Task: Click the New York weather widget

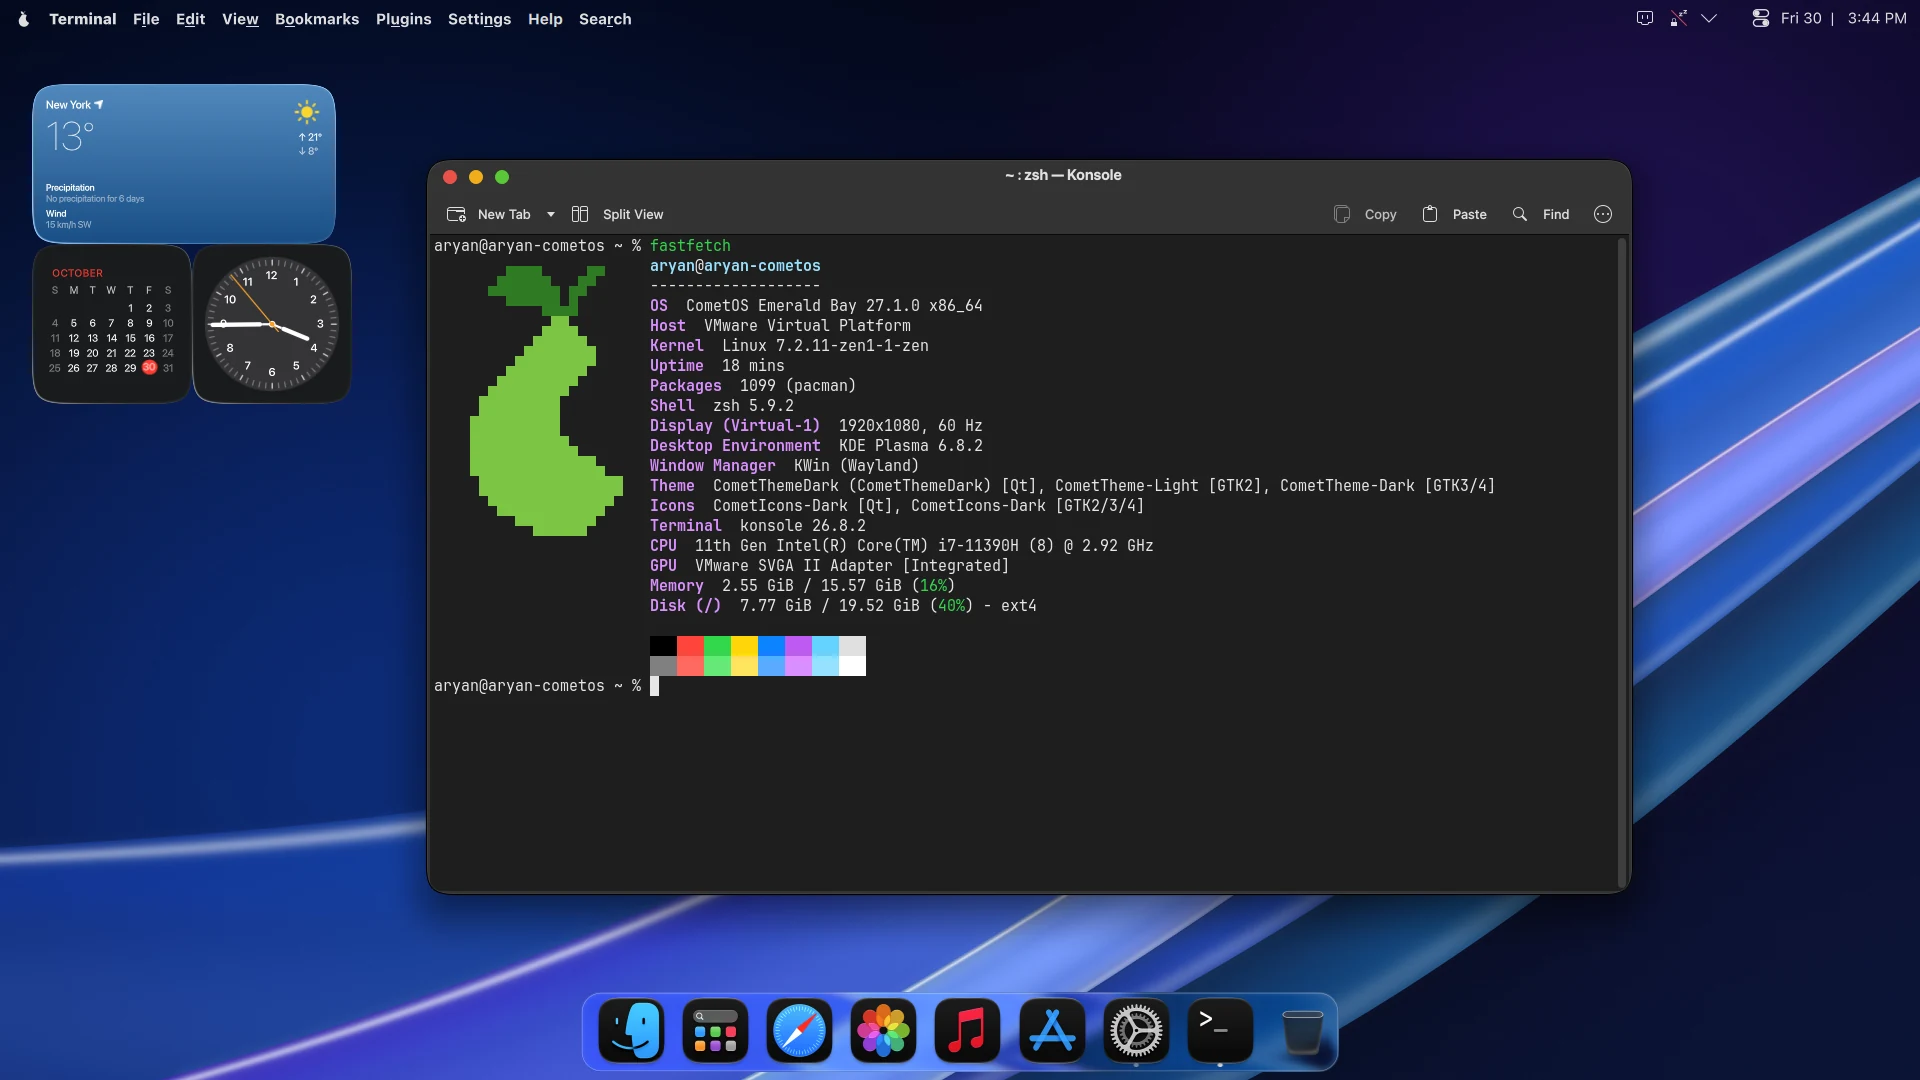Action: point(184,164)
